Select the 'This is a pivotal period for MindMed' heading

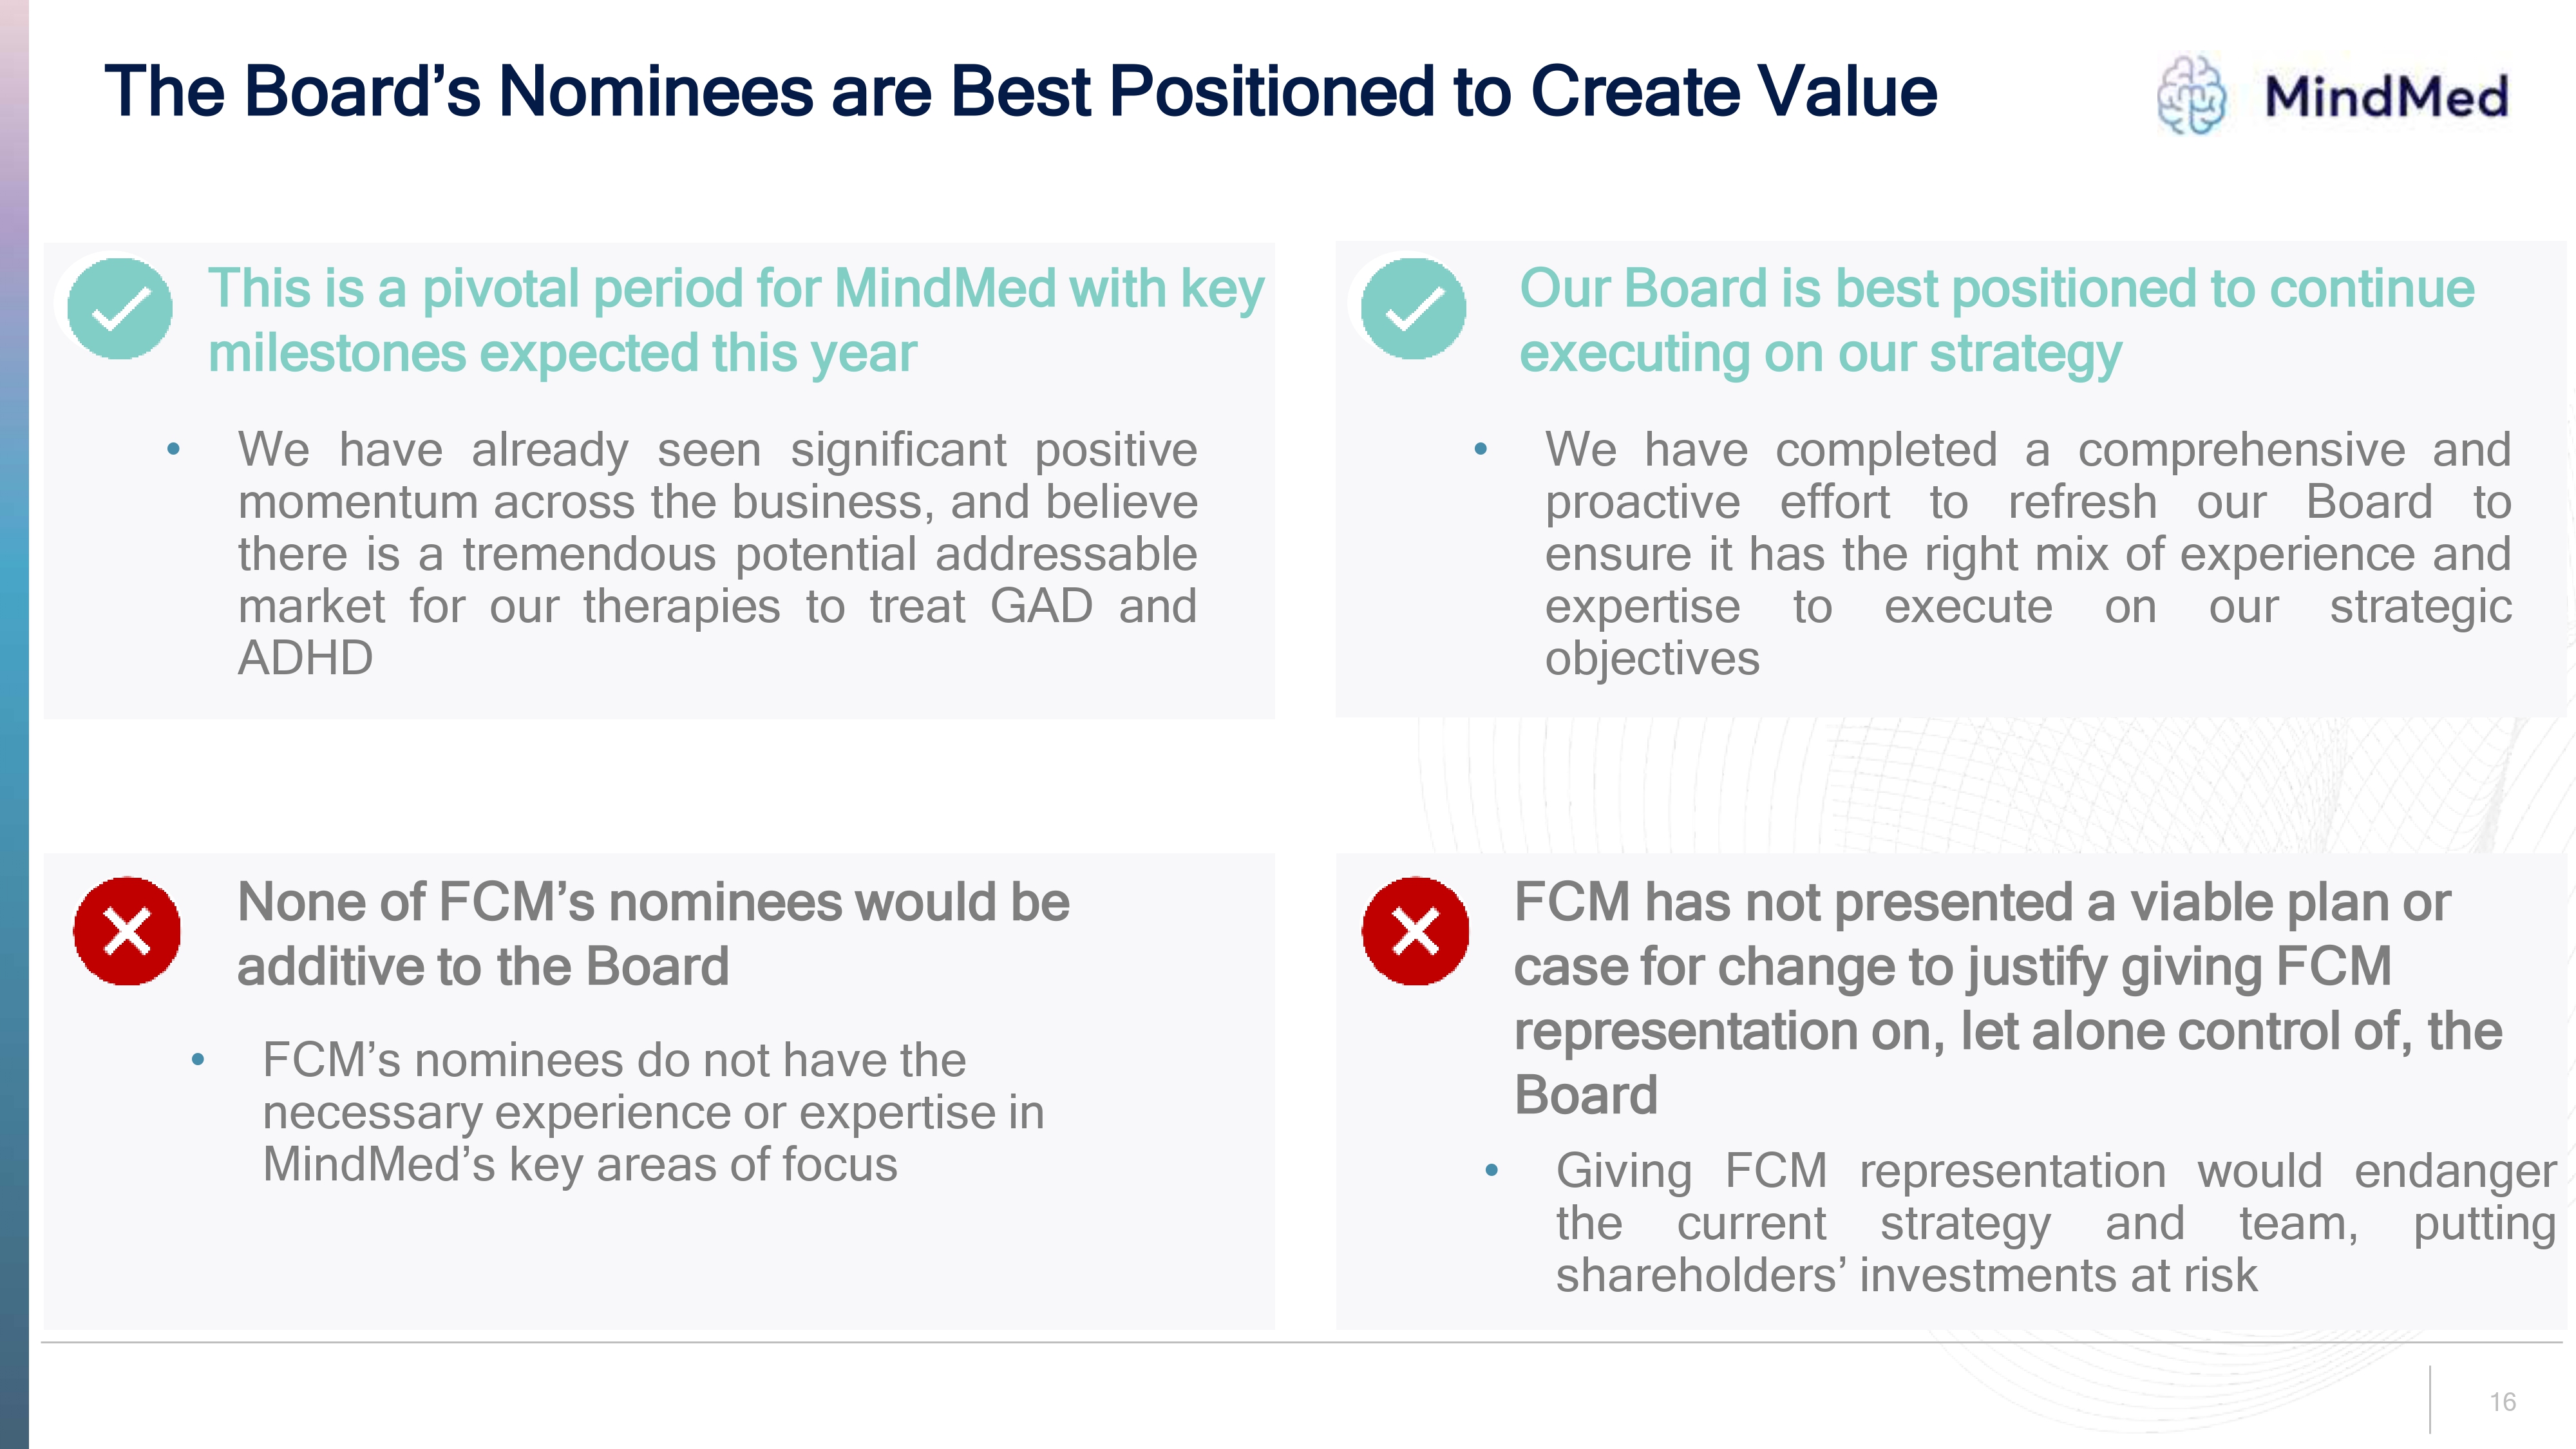tap(736, 320)
